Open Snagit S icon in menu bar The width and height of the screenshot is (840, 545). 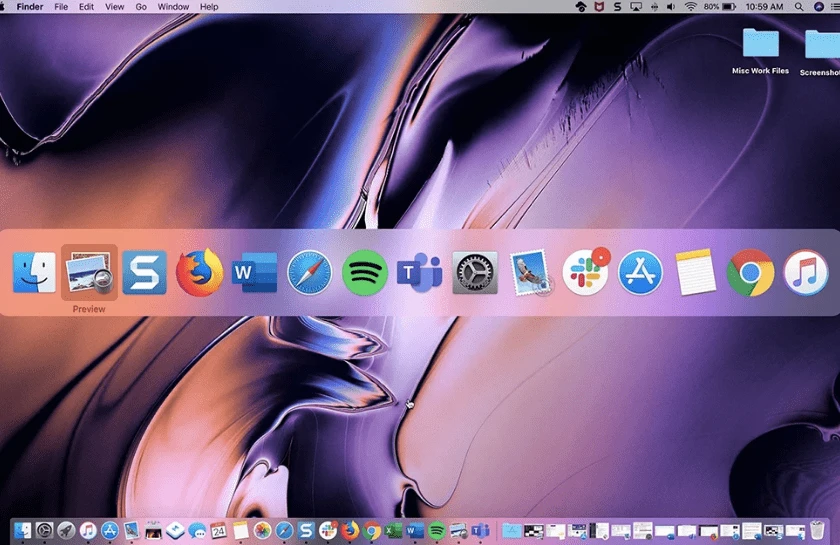[617, 7]
